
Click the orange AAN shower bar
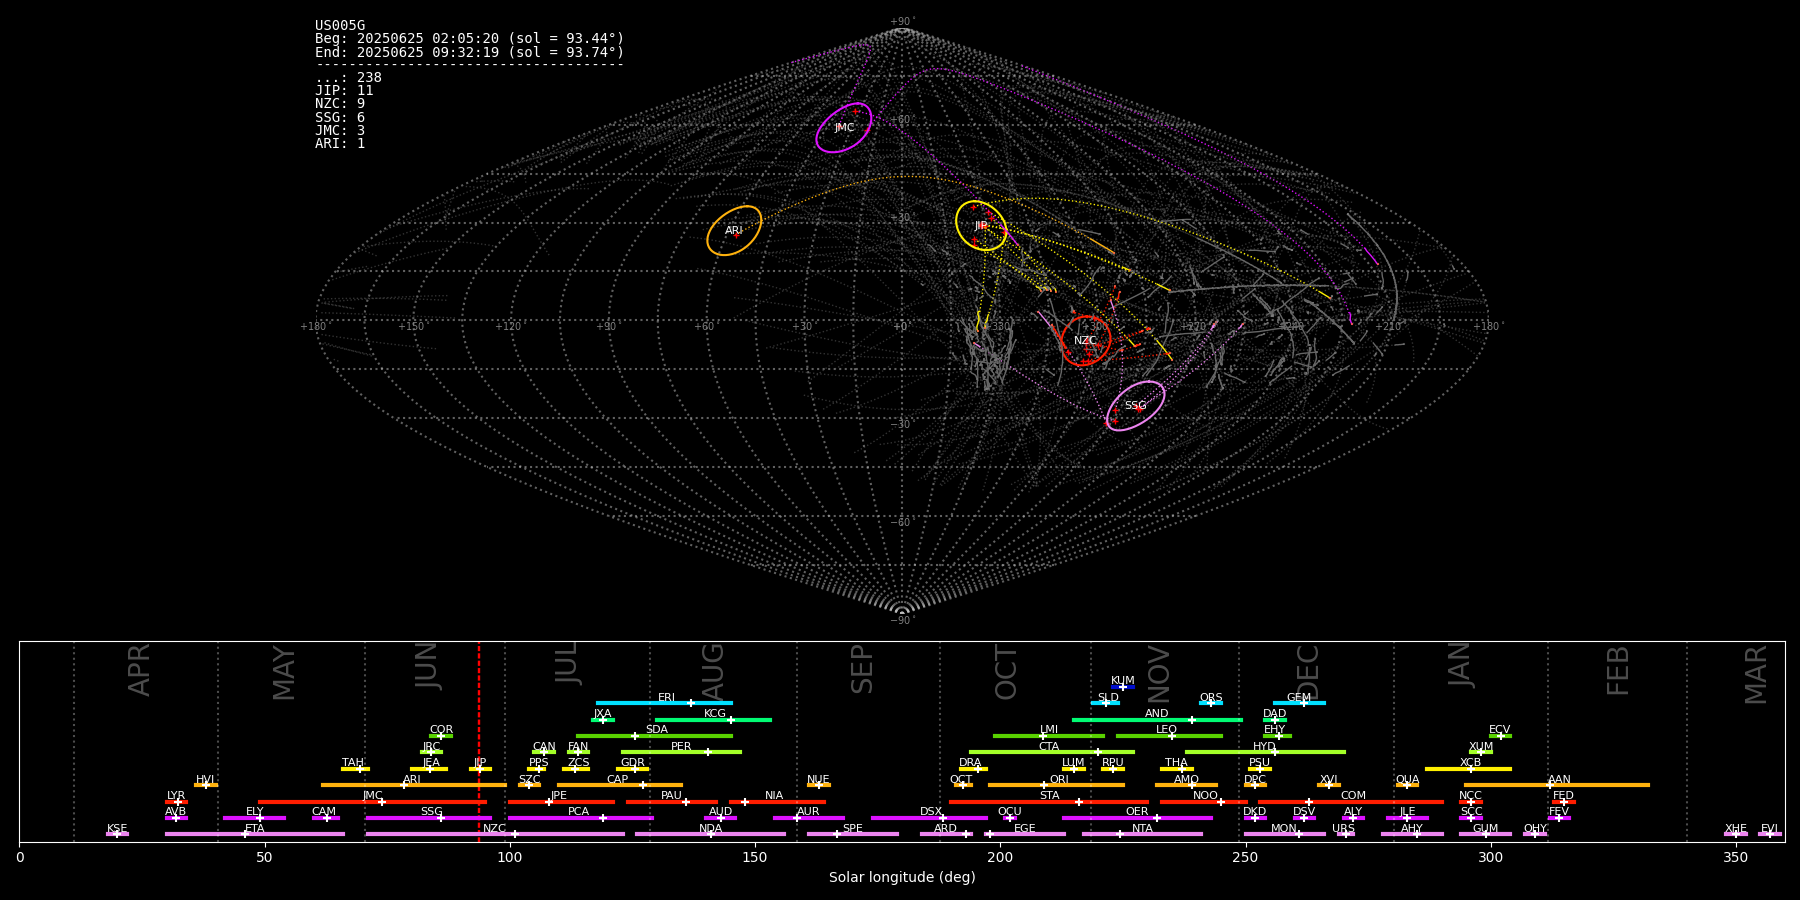click(1557, 785)
